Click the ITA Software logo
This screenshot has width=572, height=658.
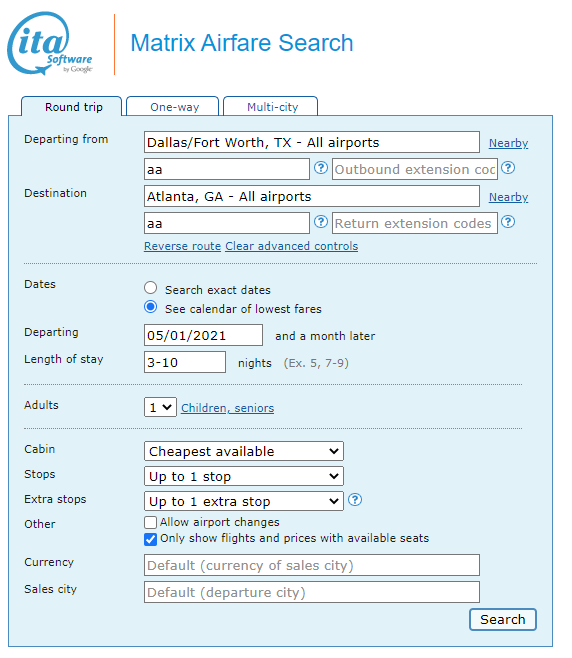click(50, 44)
